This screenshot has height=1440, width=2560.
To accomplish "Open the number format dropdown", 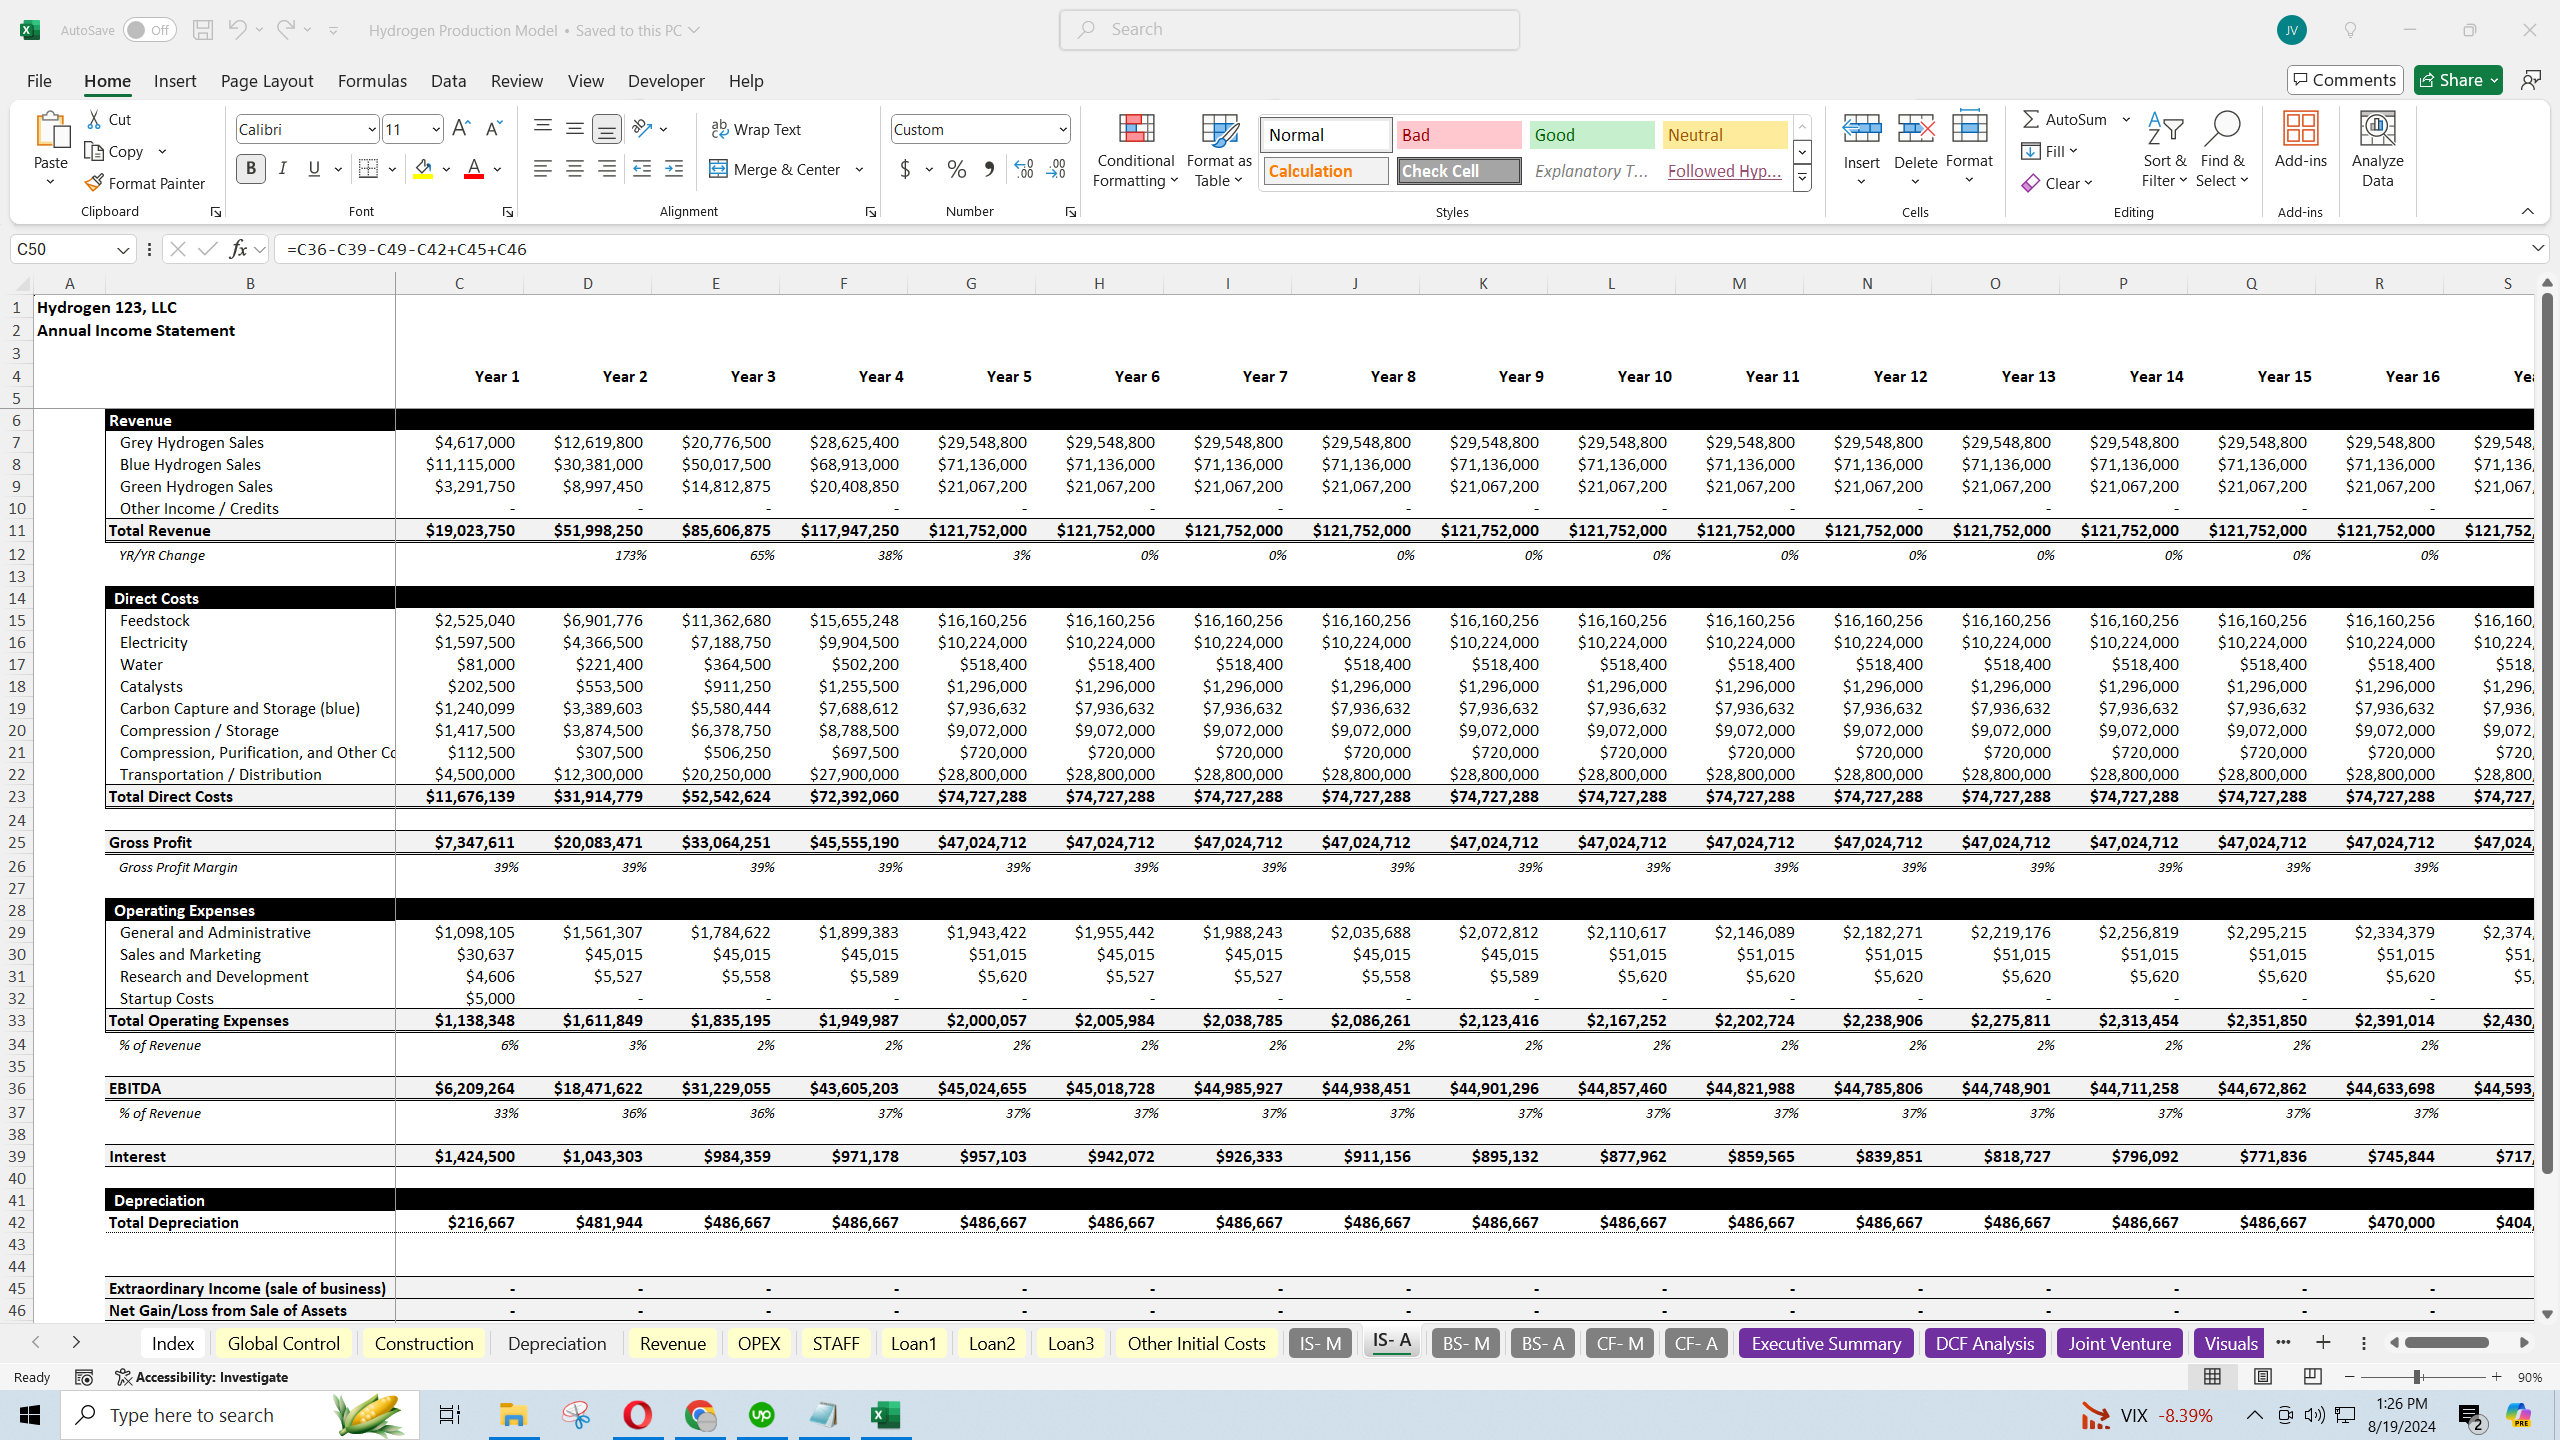I will pos(1062,129).
